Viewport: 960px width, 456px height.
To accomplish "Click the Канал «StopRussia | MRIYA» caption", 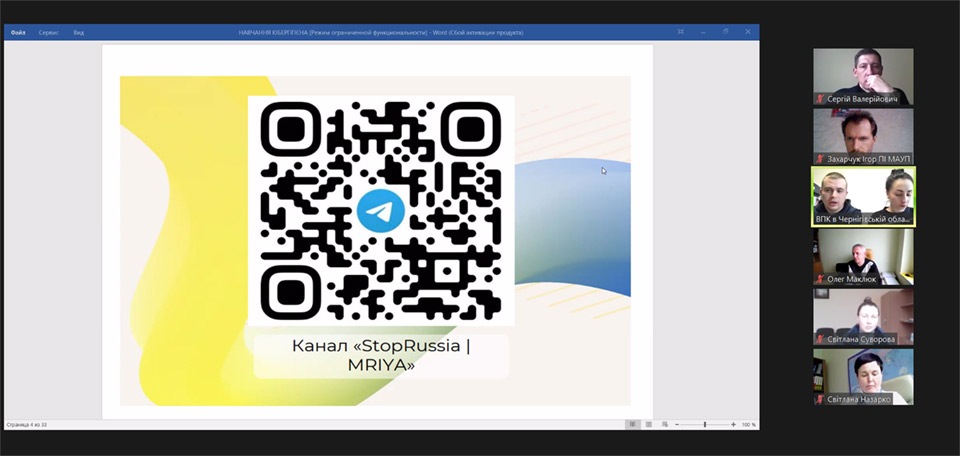I will click(381, 356).
